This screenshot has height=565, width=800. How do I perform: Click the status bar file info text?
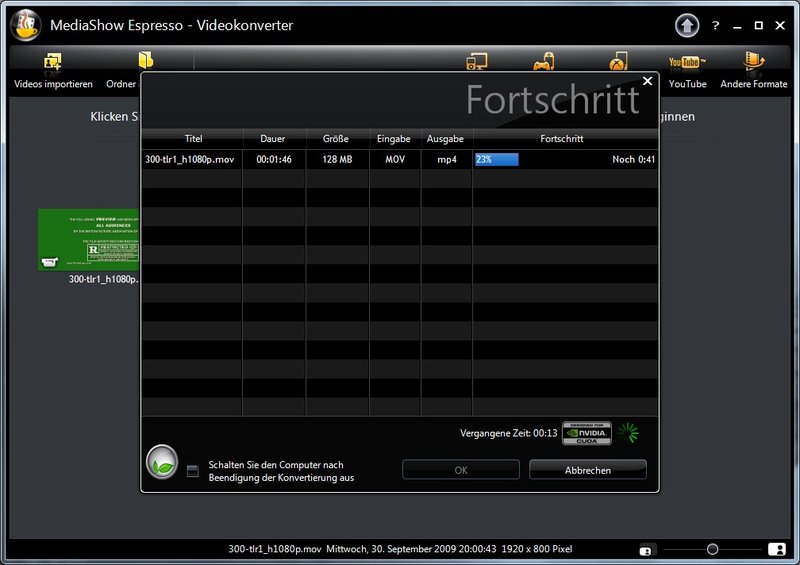[400, 549]
